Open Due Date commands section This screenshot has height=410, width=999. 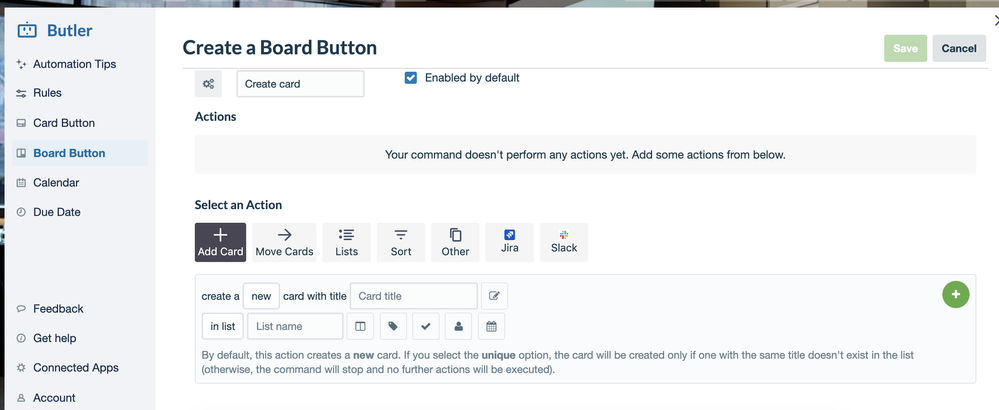[x=57, y=212]
